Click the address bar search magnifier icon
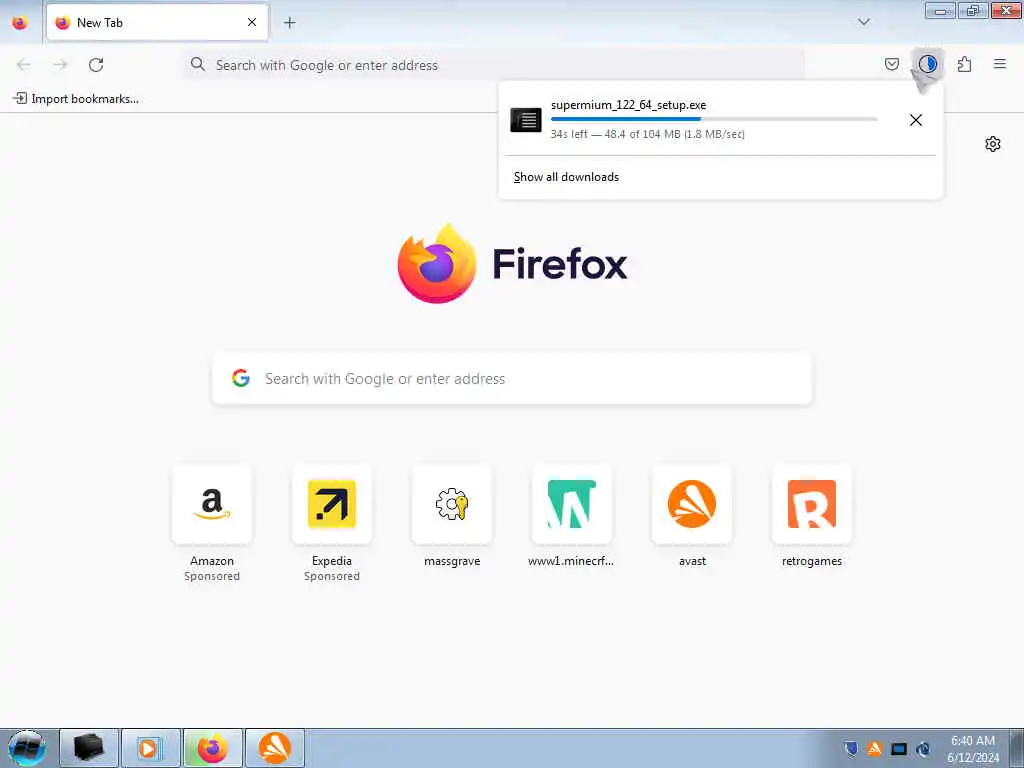 197,64
